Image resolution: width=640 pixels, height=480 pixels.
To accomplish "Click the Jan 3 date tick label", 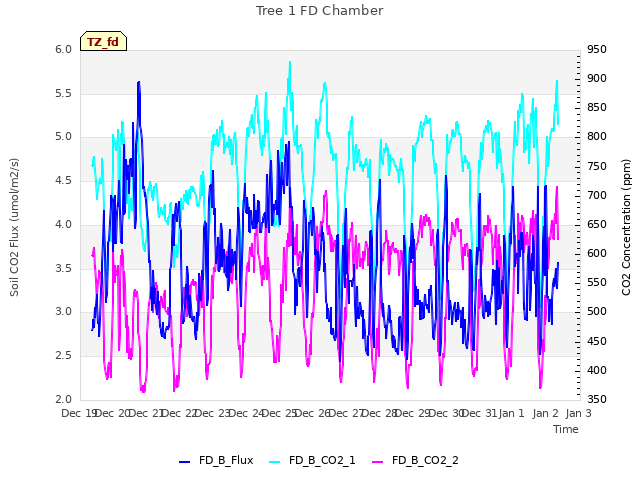I will pyautogui.click(x=579, y=413).
